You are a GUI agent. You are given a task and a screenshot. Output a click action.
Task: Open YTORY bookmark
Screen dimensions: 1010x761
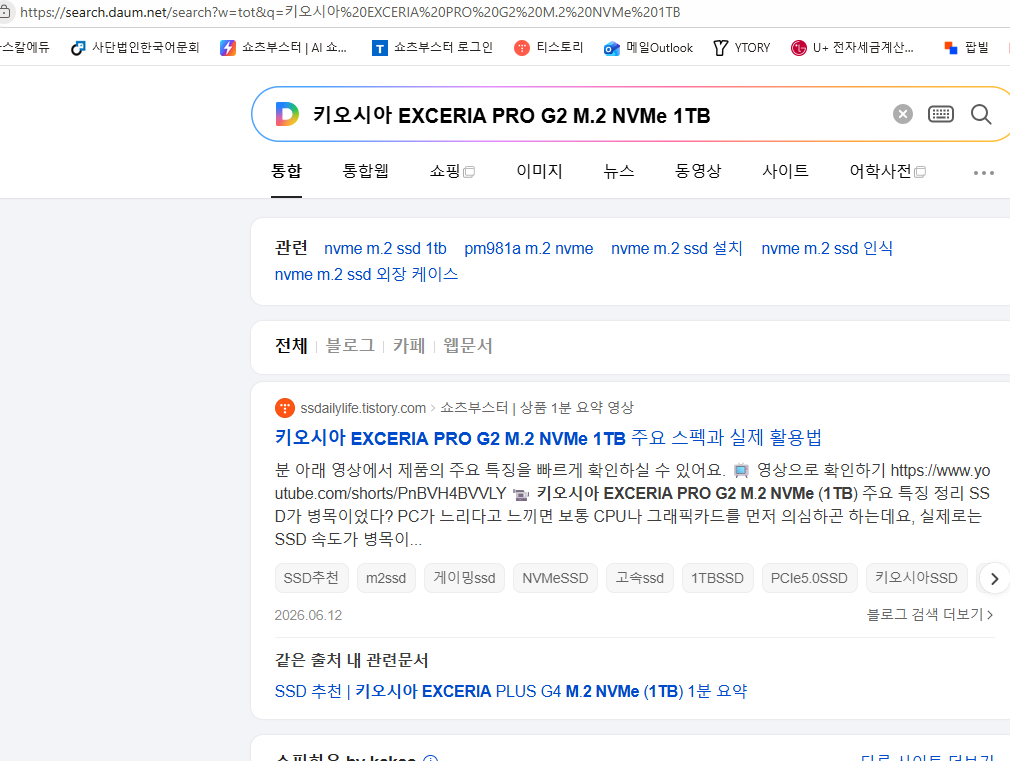[741, 48]
